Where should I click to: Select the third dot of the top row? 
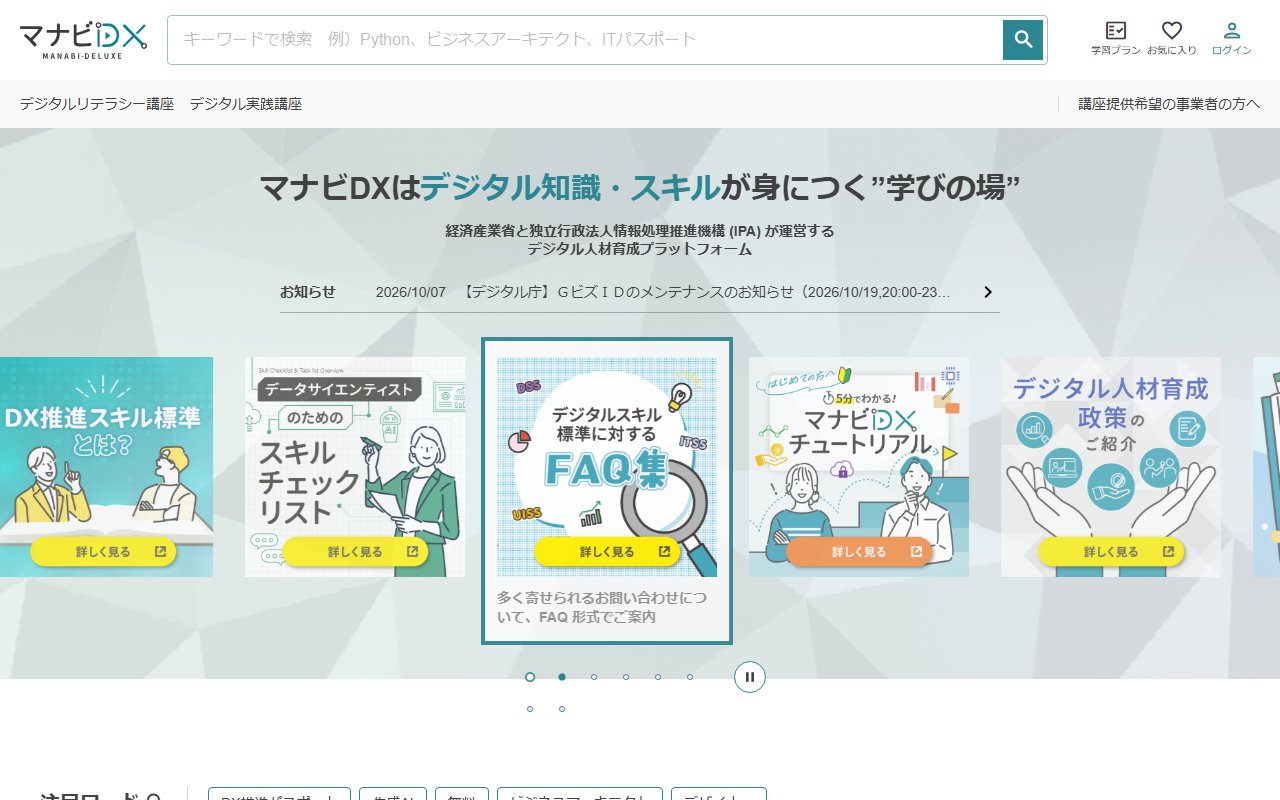pyautogui.click(x=594, y=677)
